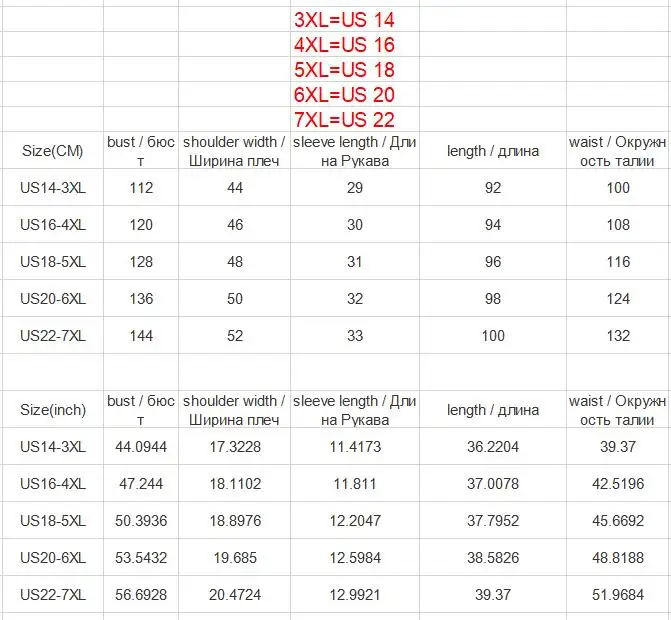Click the red 3XL=US 14 cell
The image size is (671, 620).
[354, 20]
